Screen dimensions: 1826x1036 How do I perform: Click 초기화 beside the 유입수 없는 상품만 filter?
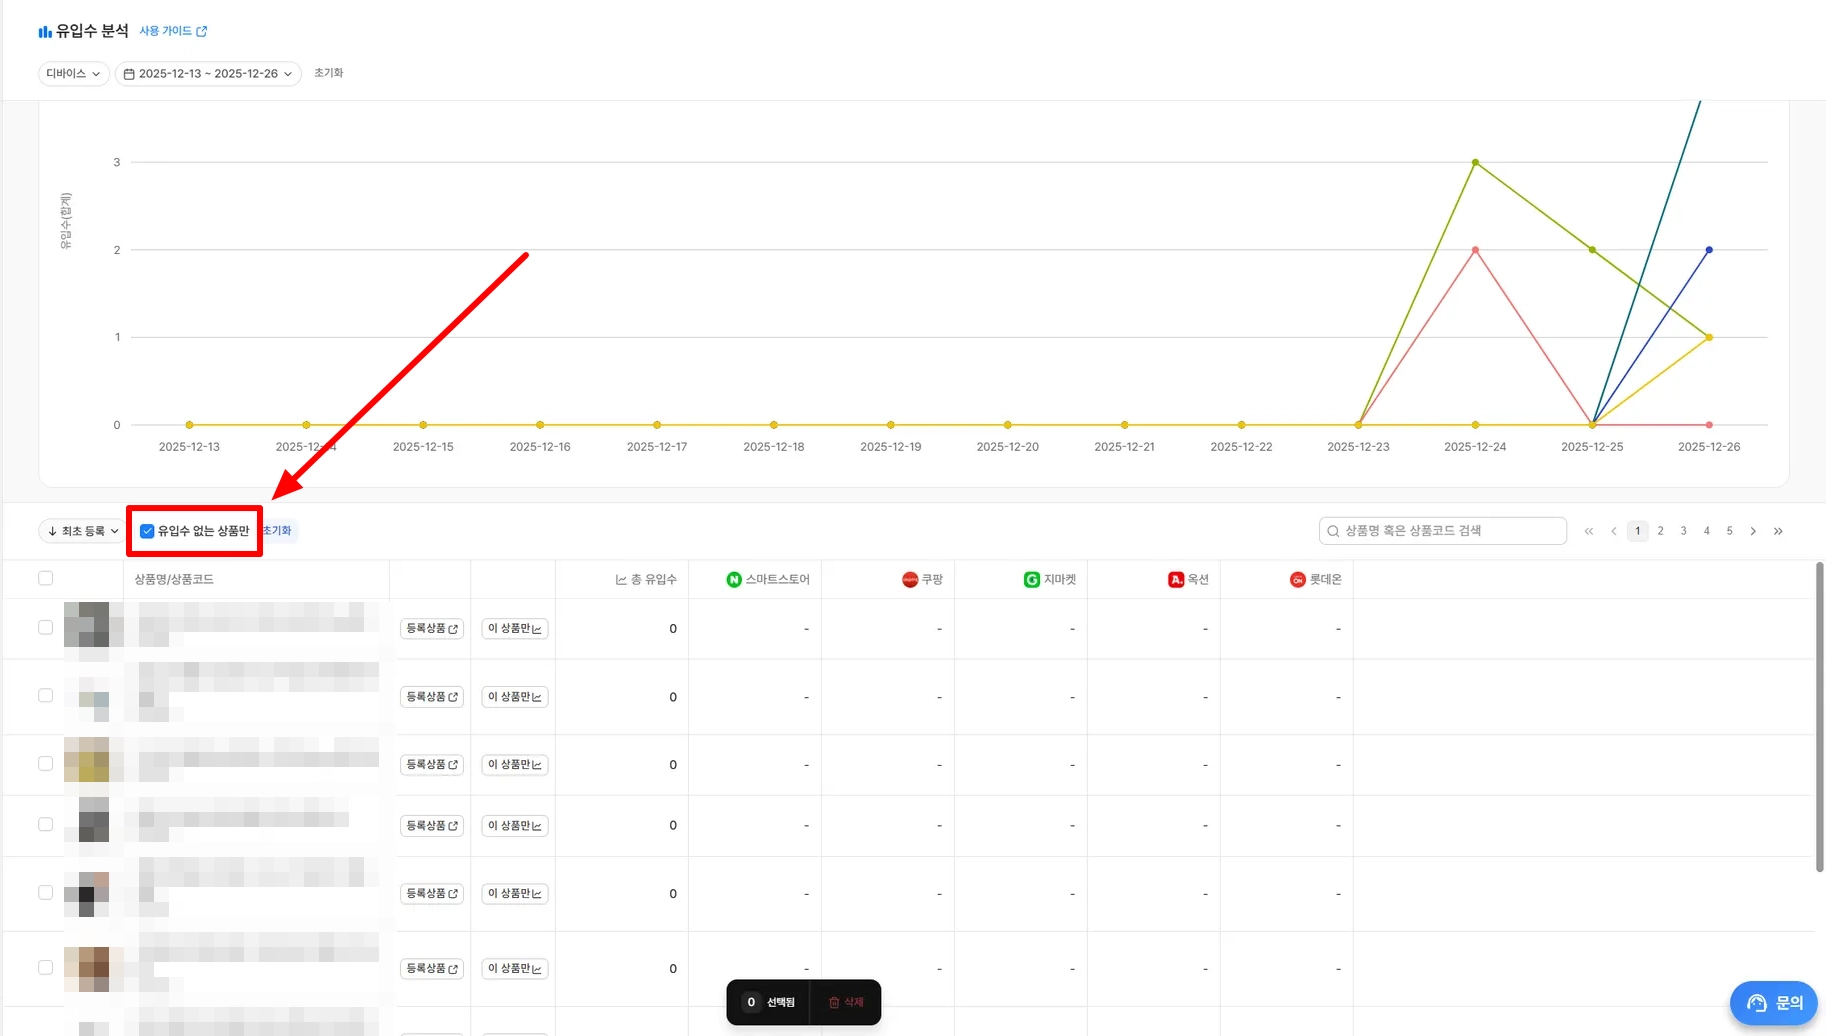coord(277,531)
